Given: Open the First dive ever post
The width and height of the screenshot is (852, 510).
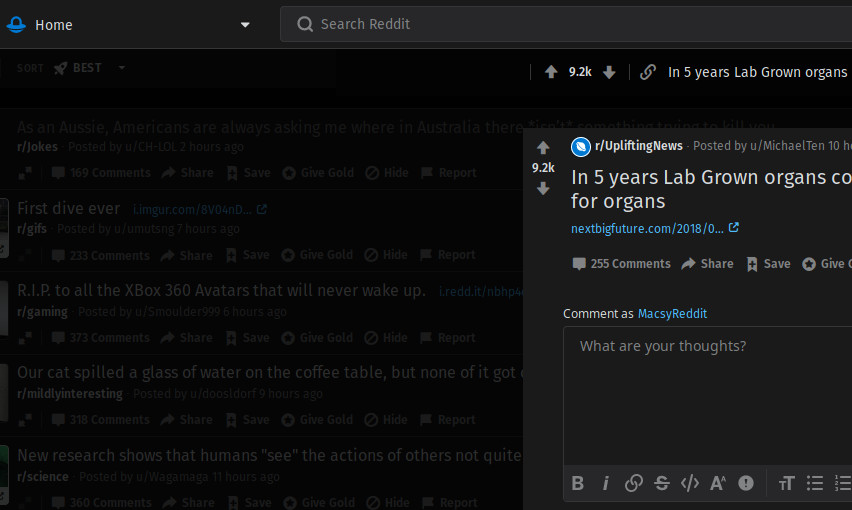Looking at the screenshot, I should (x=68, y=208).
